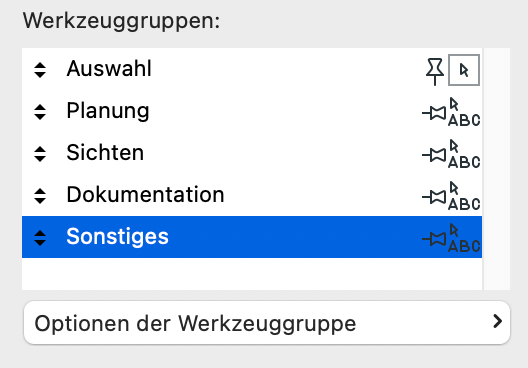
Task: Toggle the pin icon in Planung row
Action: pyautogui.click(x=434, y=113)
